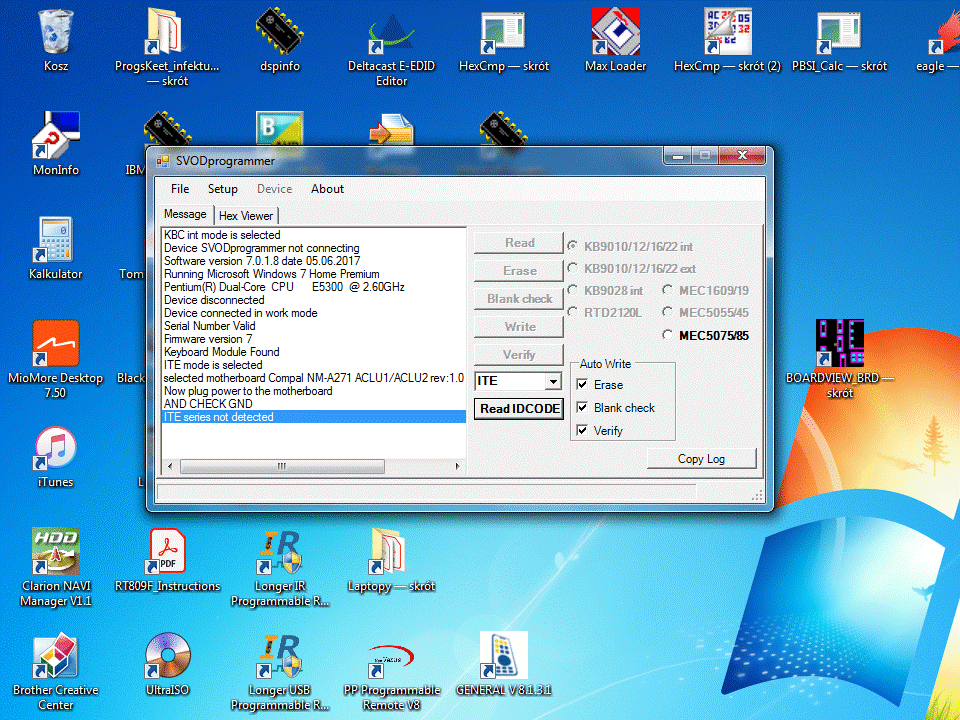The height and width of the screenshot is (720, 960).
Task: Open the File menu
Action: (x=180, y=189)
